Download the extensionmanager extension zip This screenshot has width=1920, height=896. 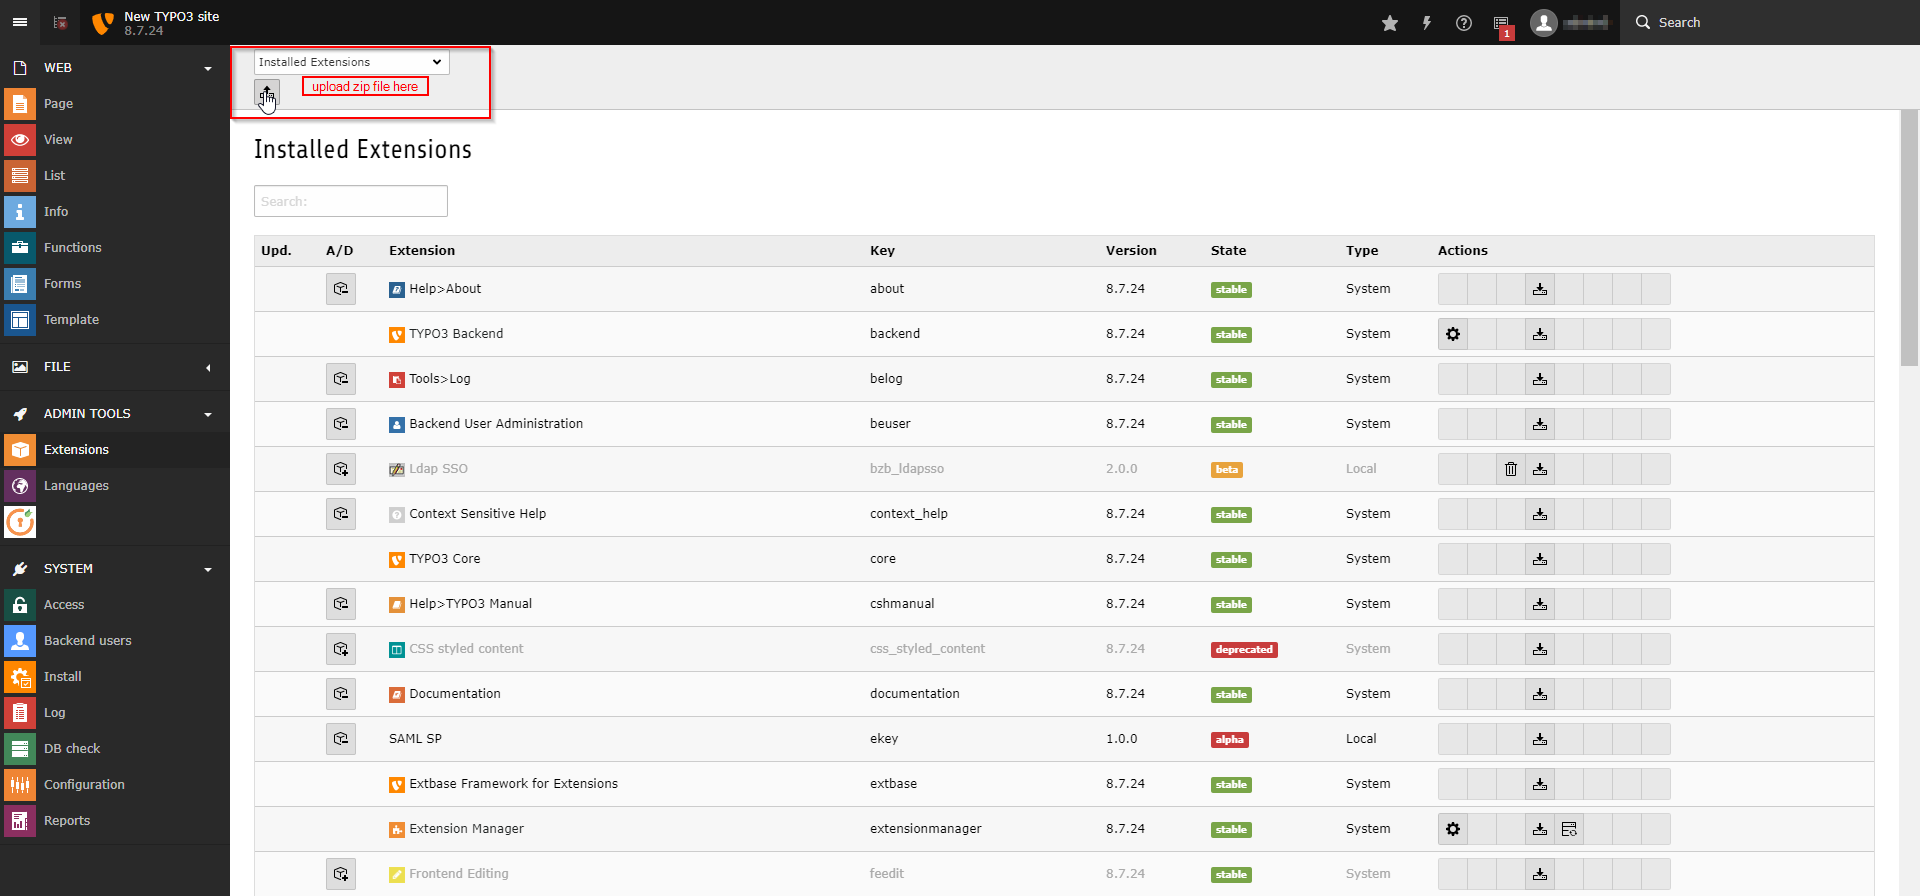1540,829
